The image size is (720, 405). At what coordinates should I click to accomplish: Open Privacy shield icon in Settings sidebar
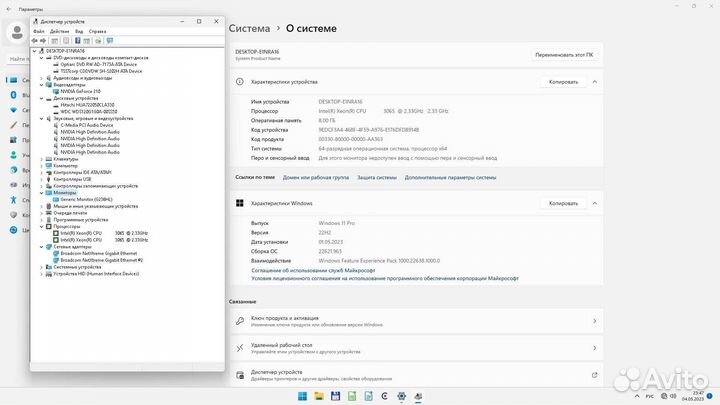pos(14,214)
